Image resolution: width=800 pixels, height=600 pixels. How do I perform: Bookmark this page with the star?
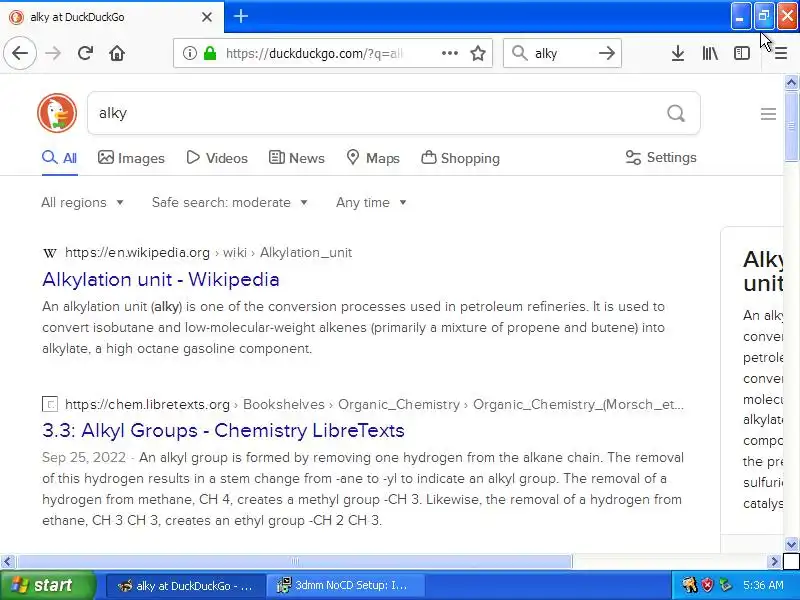(x=478, y=53)
